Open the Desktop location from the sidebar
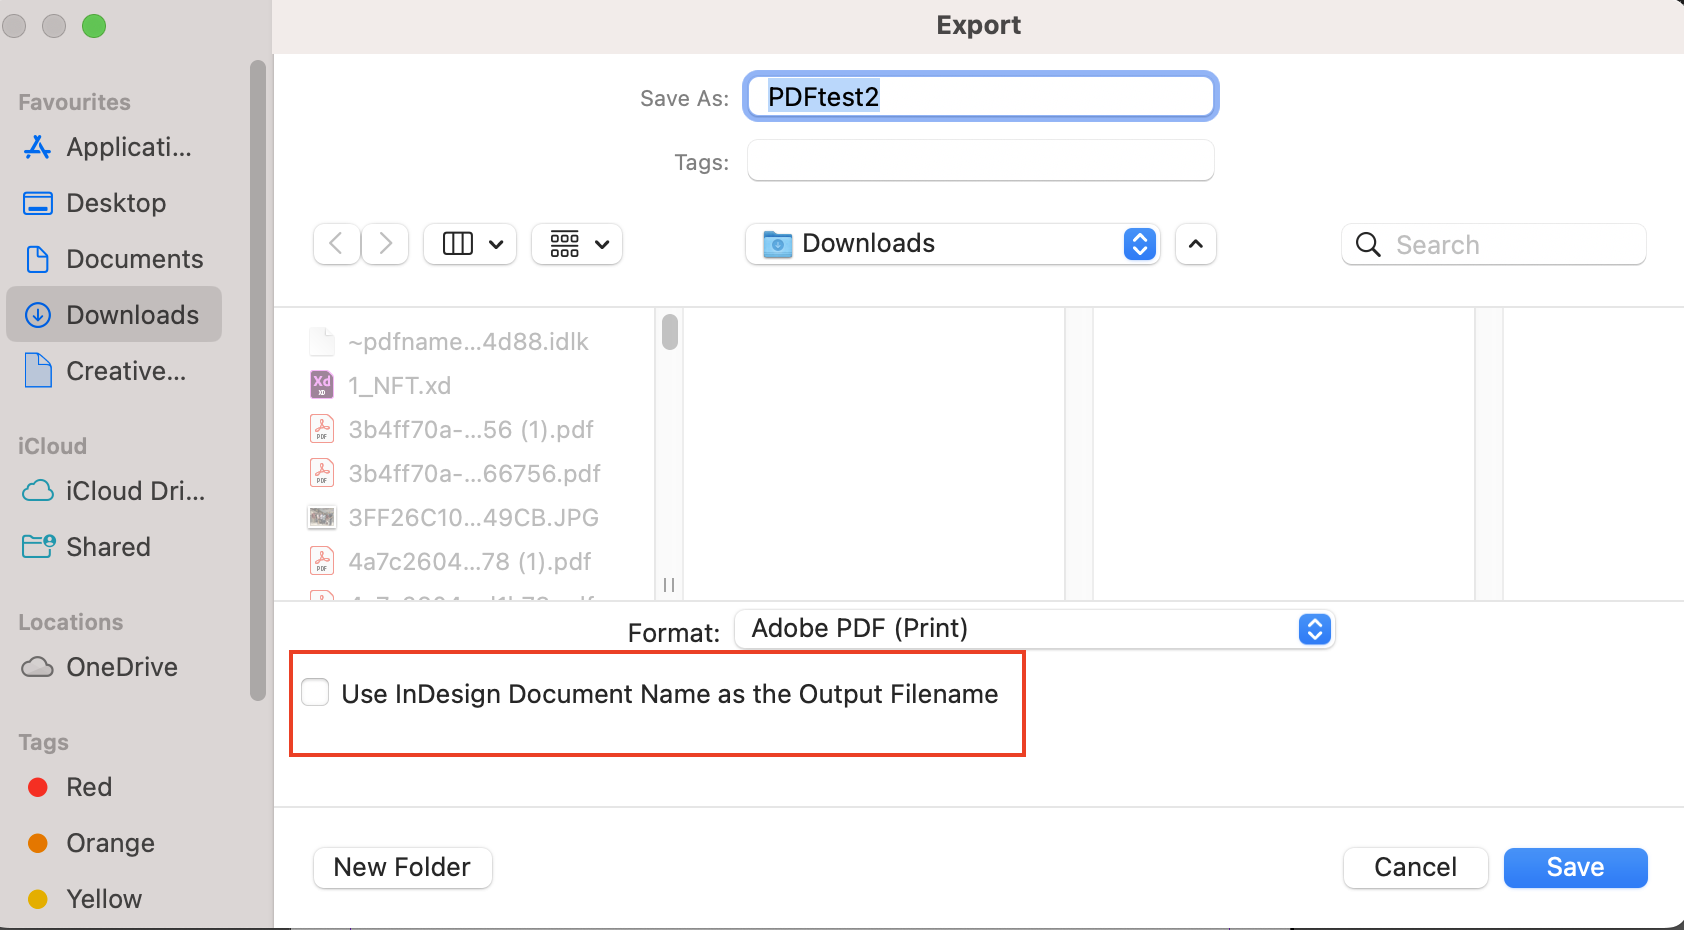The image size is (1684, 930). pos(37,202)
